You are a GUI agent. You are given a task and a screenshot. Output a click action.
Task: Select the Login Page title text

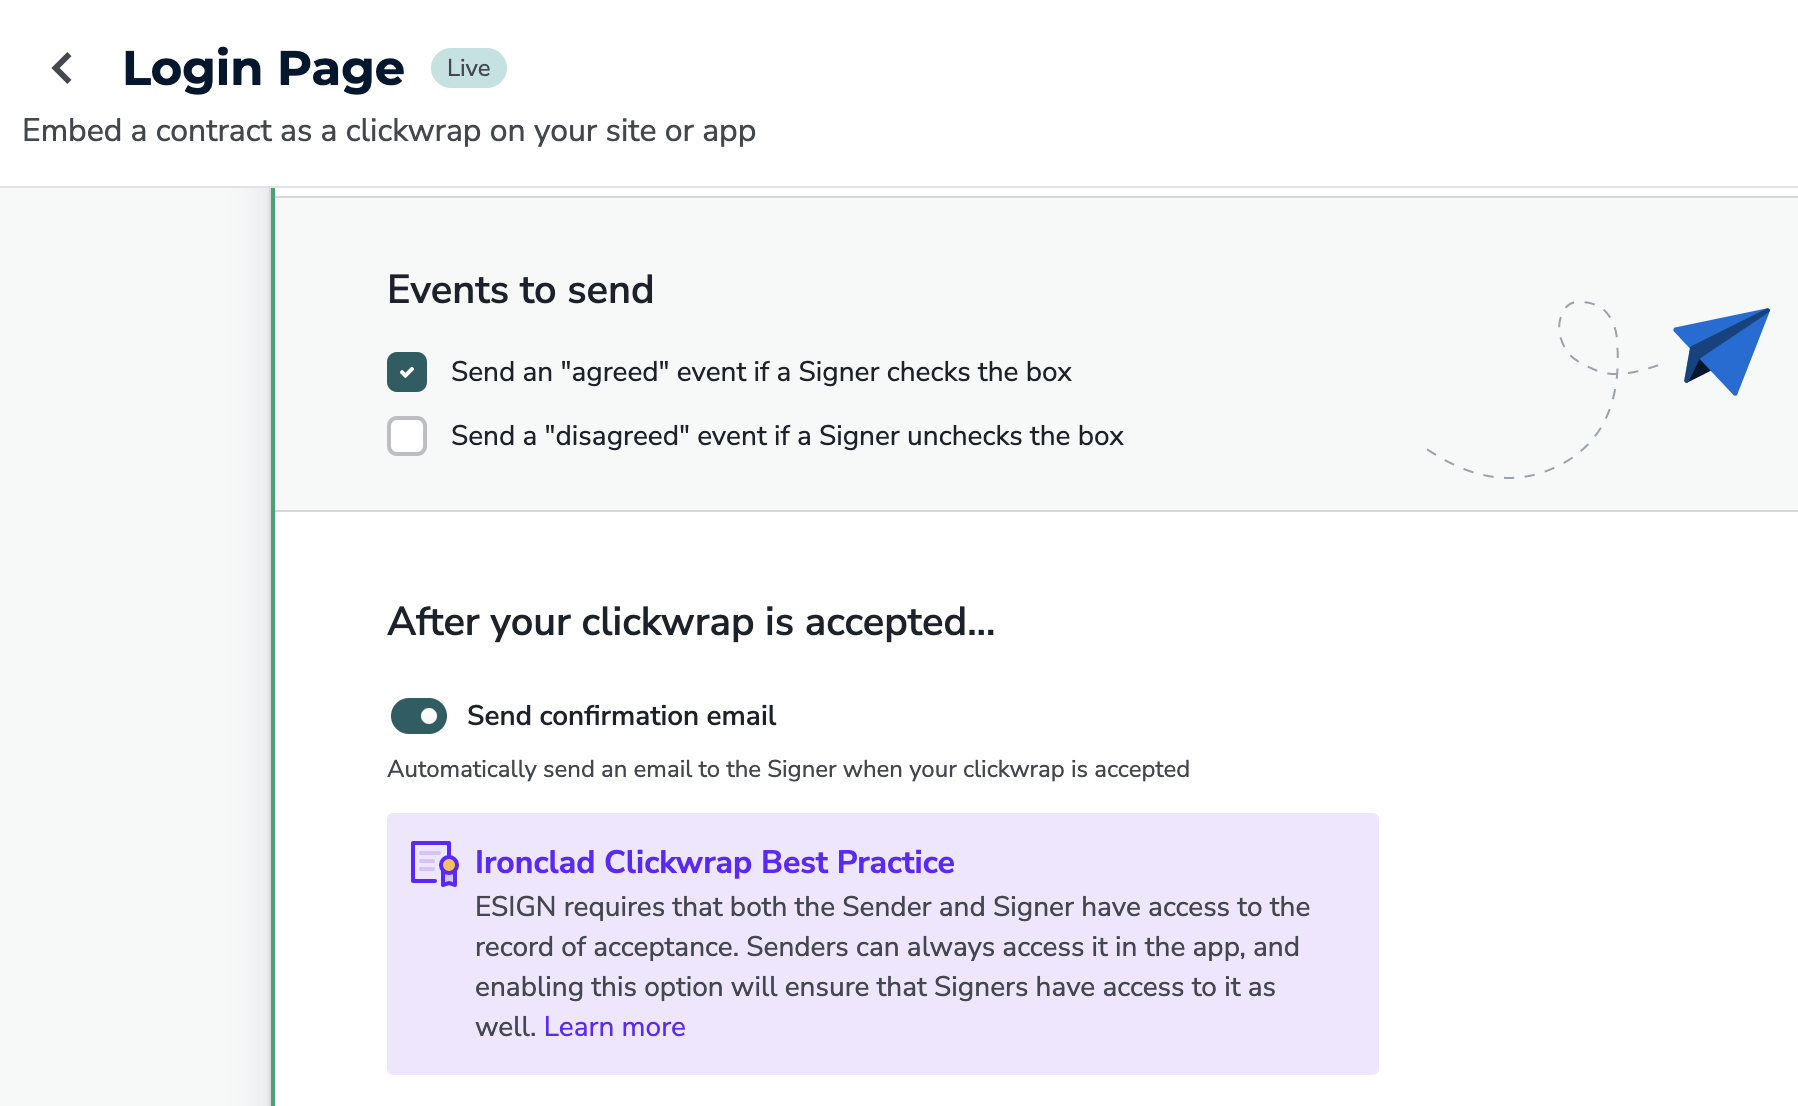tap(263, 67)
